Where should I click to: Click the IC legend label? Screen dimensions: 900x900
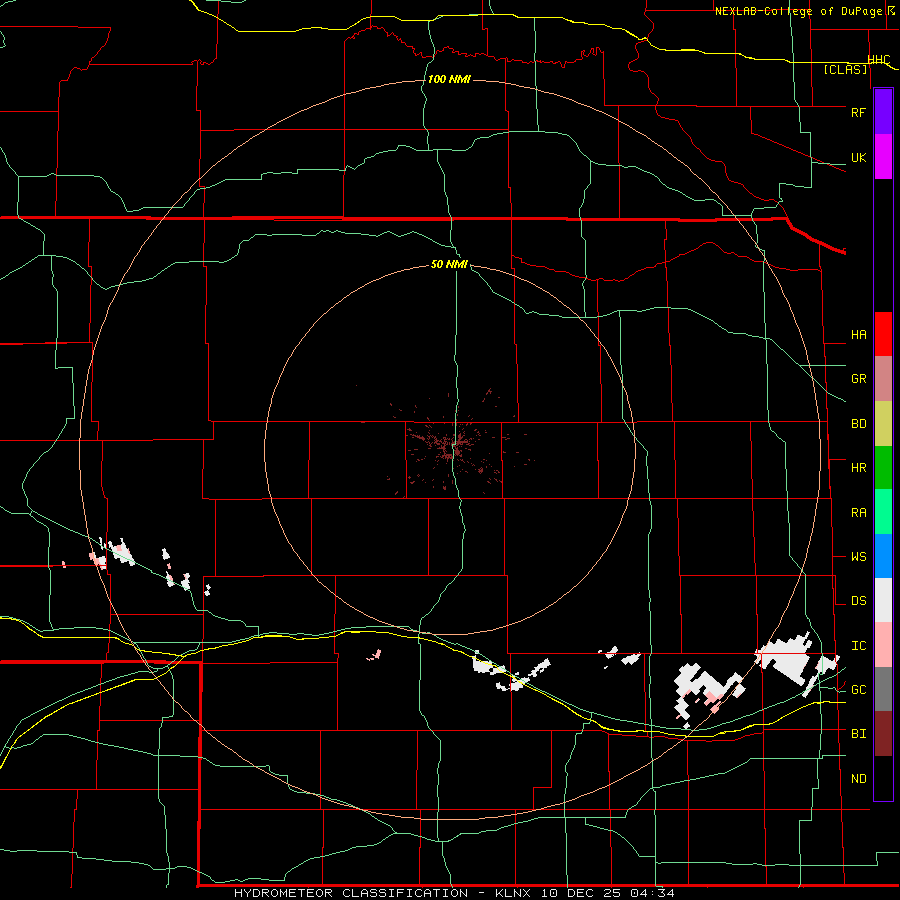[858, 646]
